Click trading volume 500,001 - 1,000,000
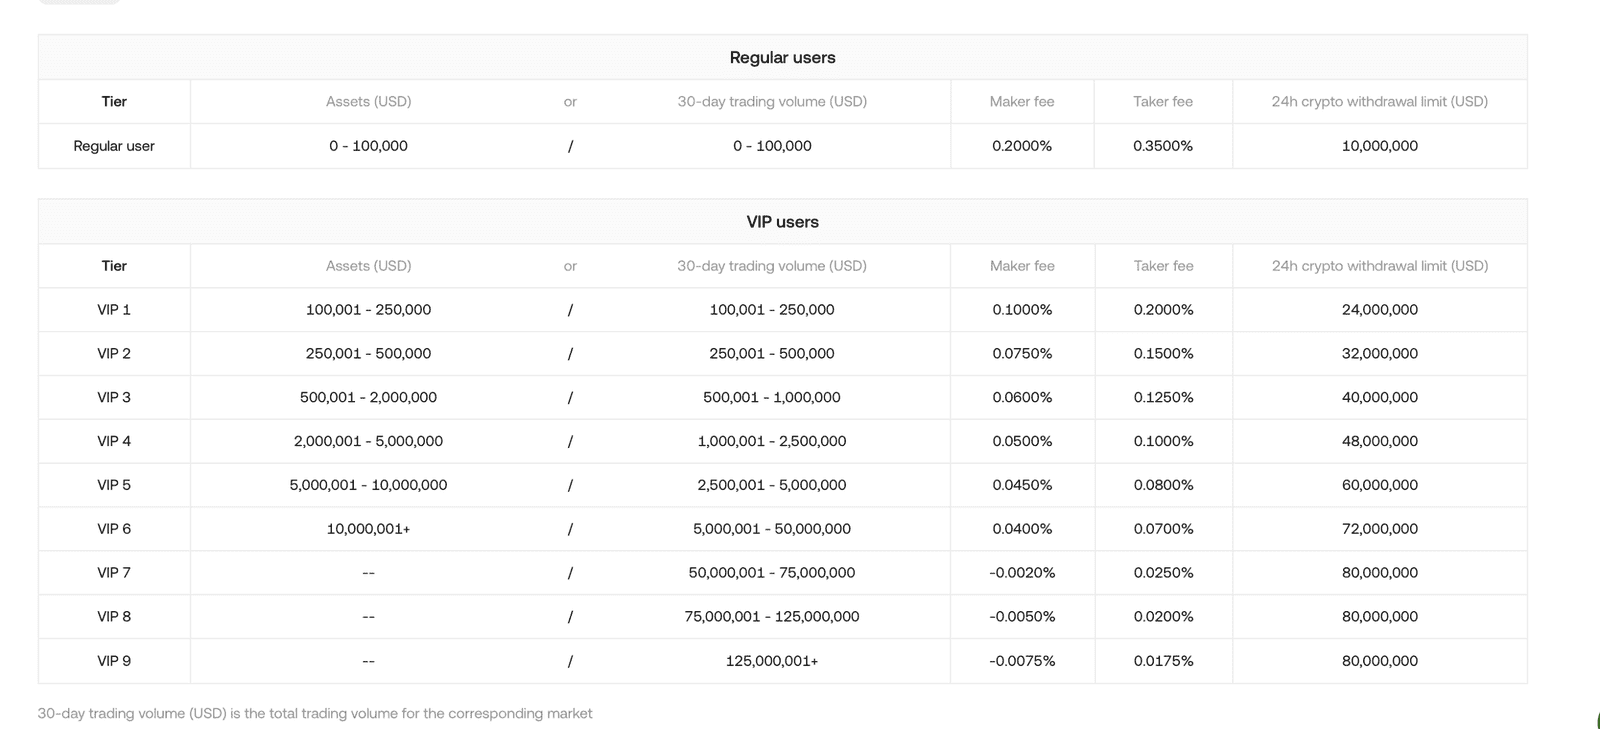 point(772,397)
